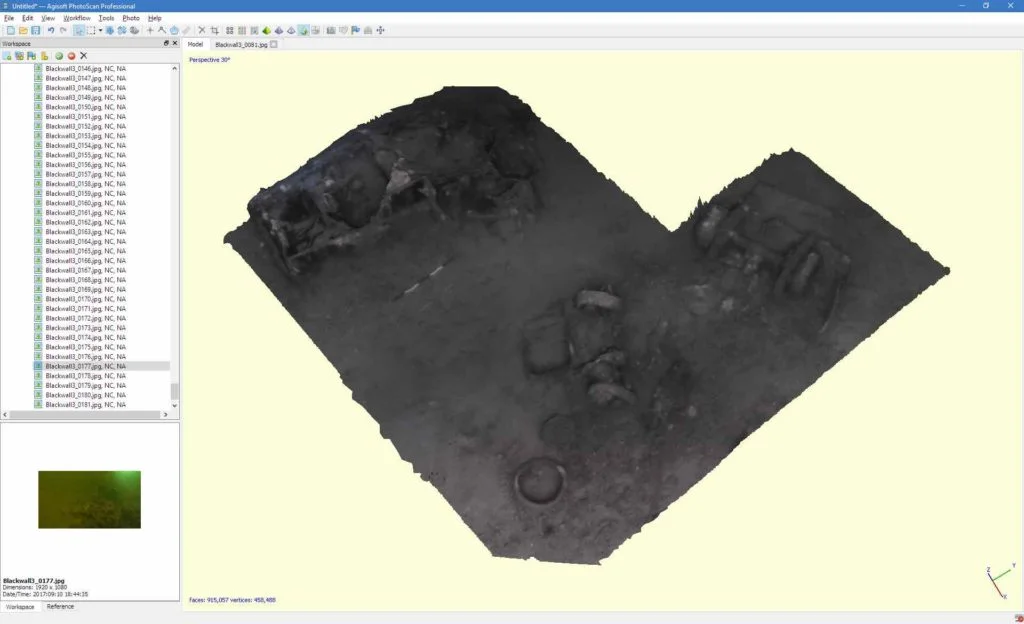Open the File menu

pyautogui.click(x=9, y=18)
